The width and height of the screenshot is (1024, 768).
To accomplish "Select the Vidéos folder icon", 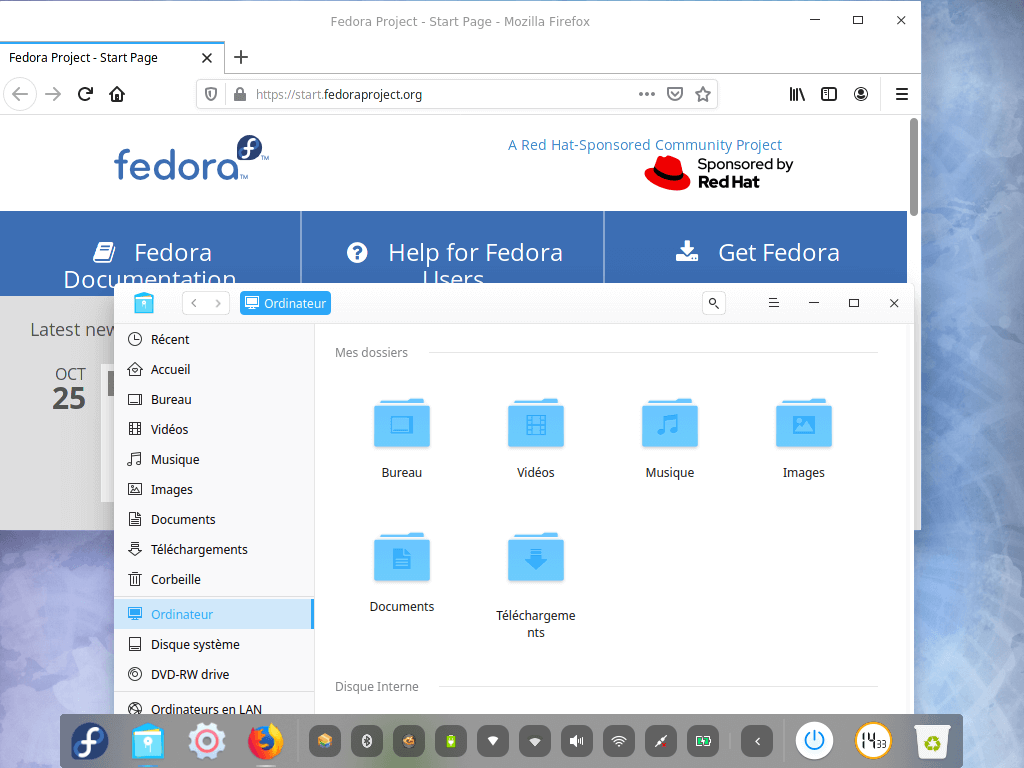I will click(536, 423).
